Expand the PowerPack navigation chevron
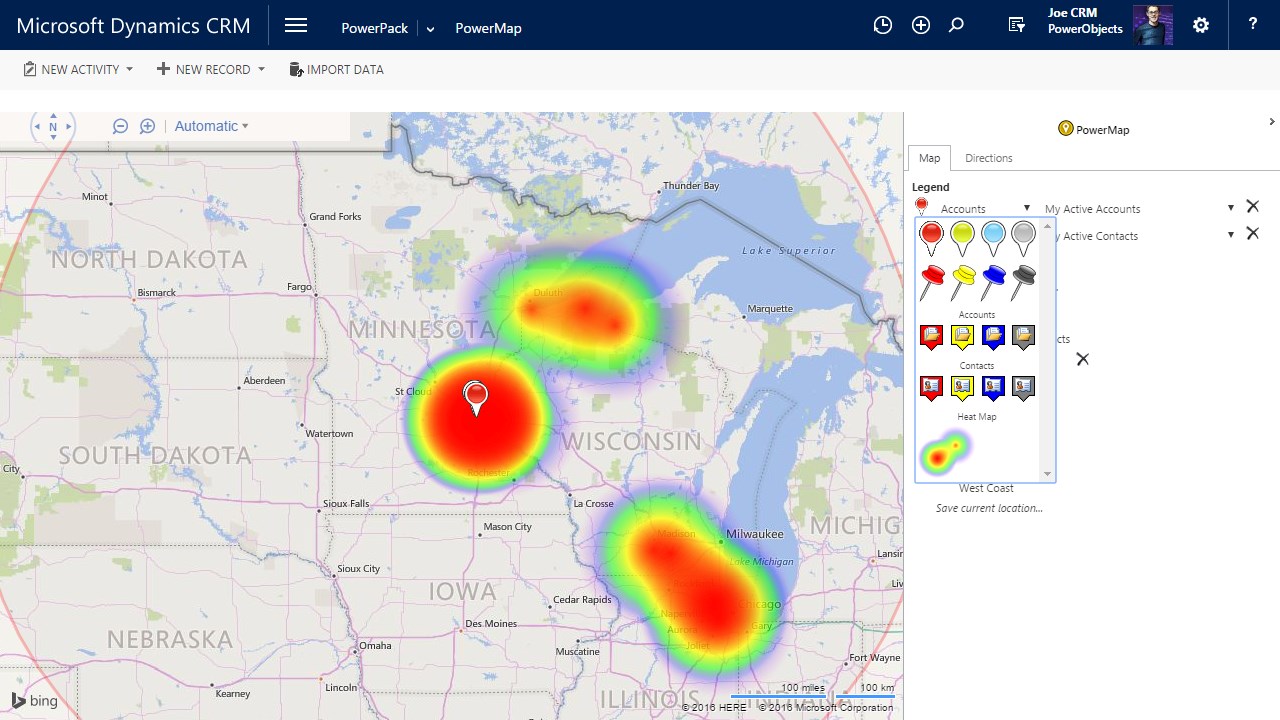 [x=430, y=29]
